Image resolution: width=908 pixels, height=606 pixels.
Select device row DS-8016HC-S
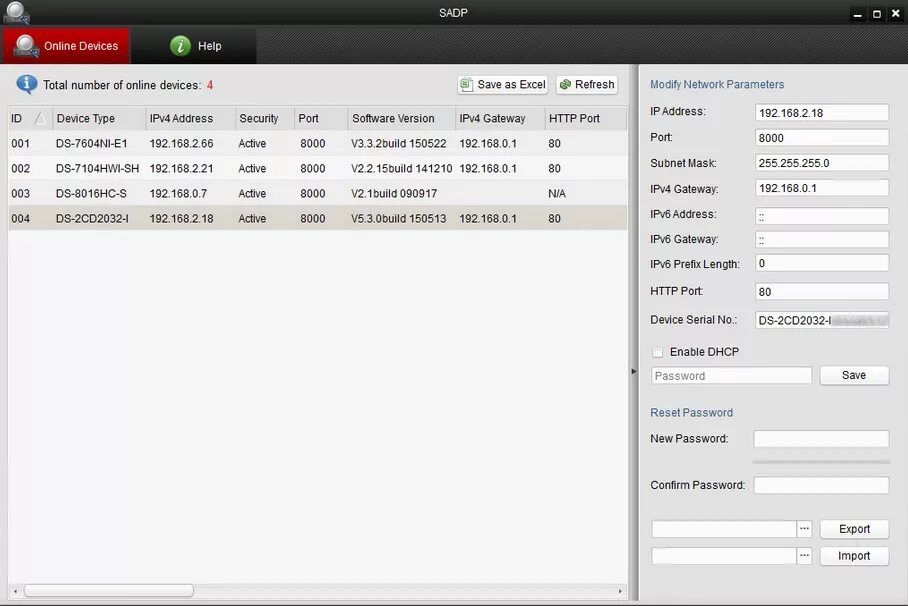pyautogui.click(x=317, y=193)
